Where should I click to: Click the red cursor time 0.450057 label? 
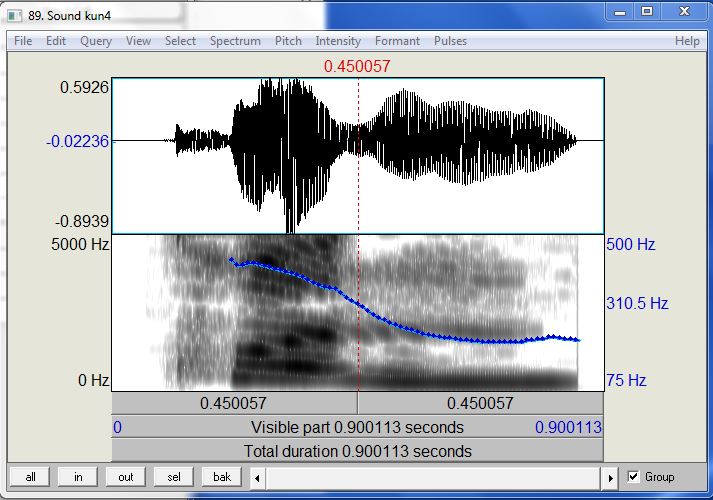[x=357, y=66]
